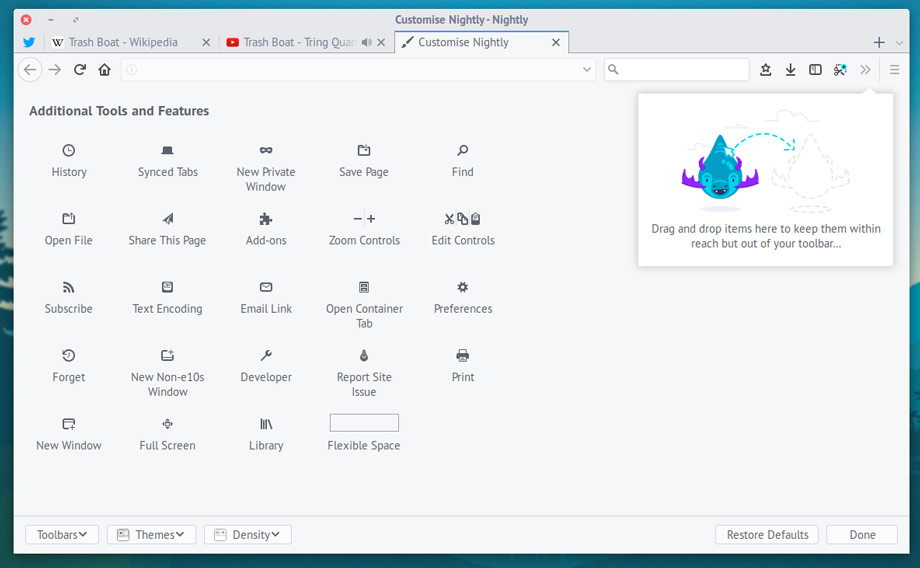The height and width of the screenshot is (568, 920).
Task: Click the Add-ons puzzle piece icon
Action: pyautogui.click(x=266, y=219)
